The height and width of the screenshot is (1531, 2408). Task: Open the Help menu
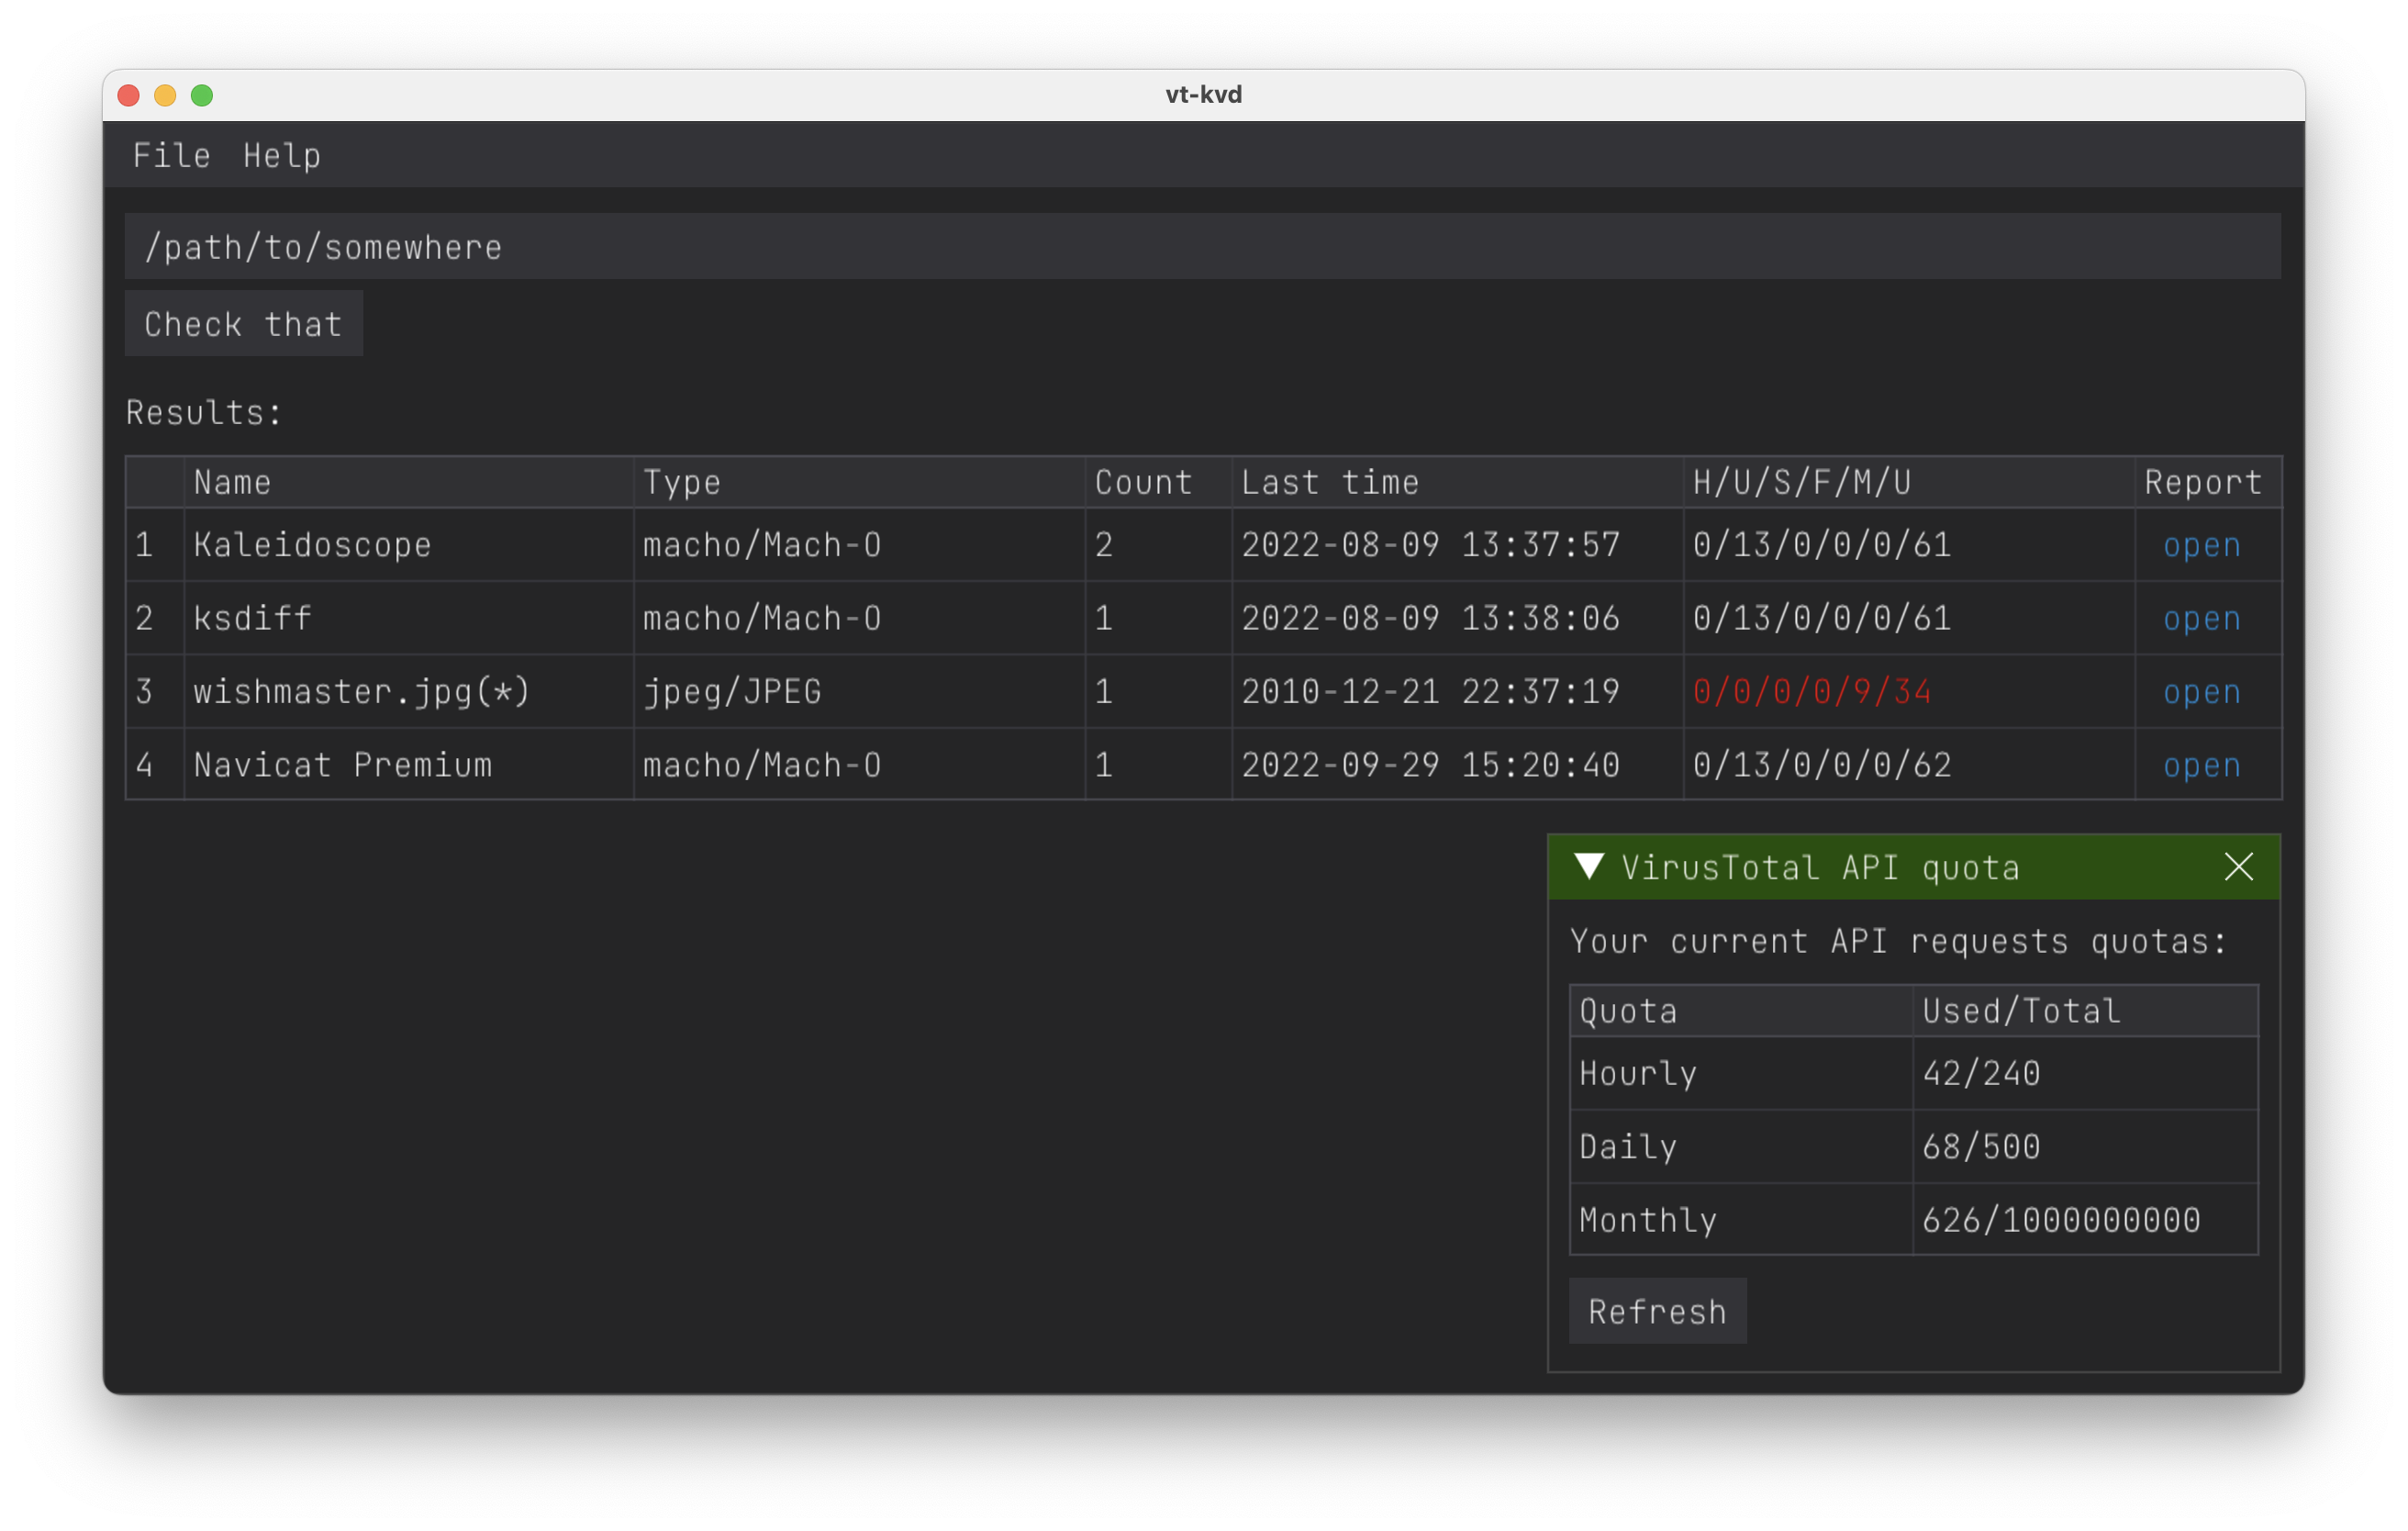(x=279, y=154)
